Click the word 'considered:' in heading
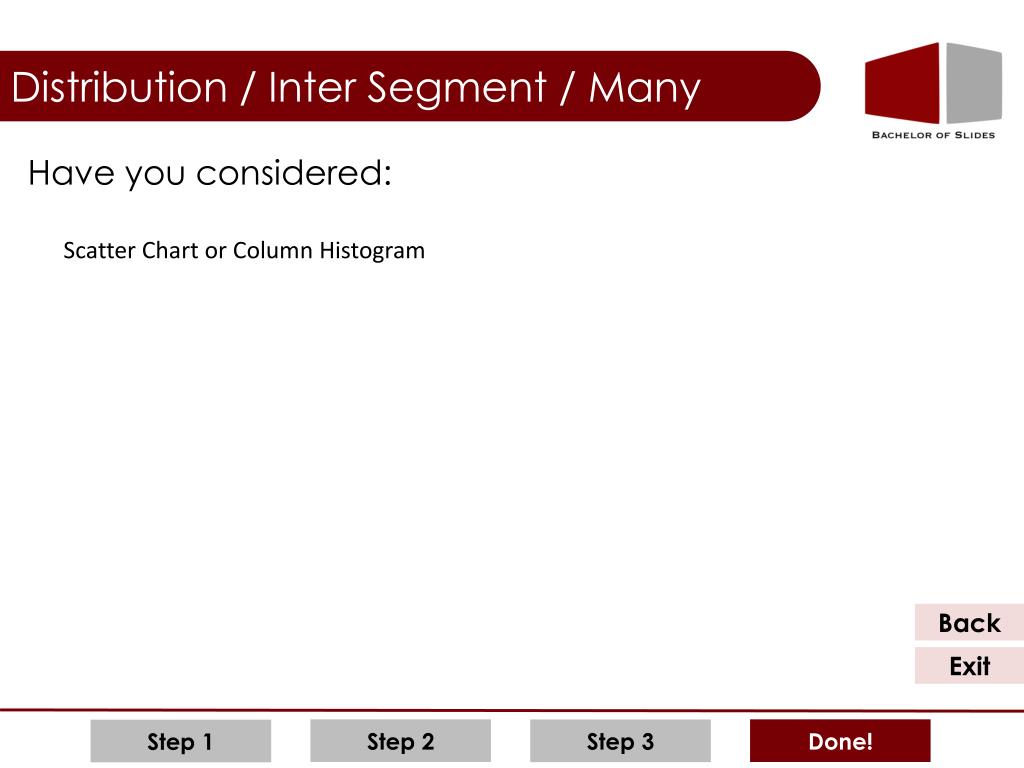The height and width of the screenshot is (768, 1024). point(294,173)
